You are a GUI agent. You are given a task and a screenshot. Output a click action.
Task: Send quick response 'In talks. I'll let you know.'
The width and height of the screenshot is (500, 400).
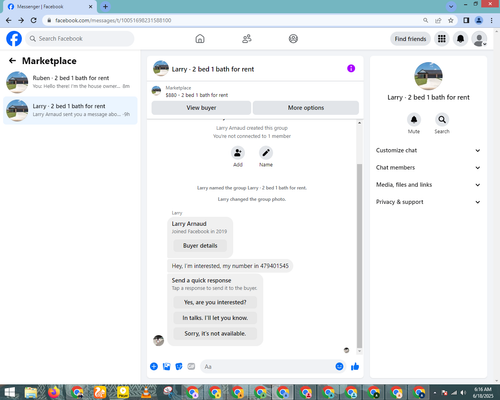click(215, 318)
